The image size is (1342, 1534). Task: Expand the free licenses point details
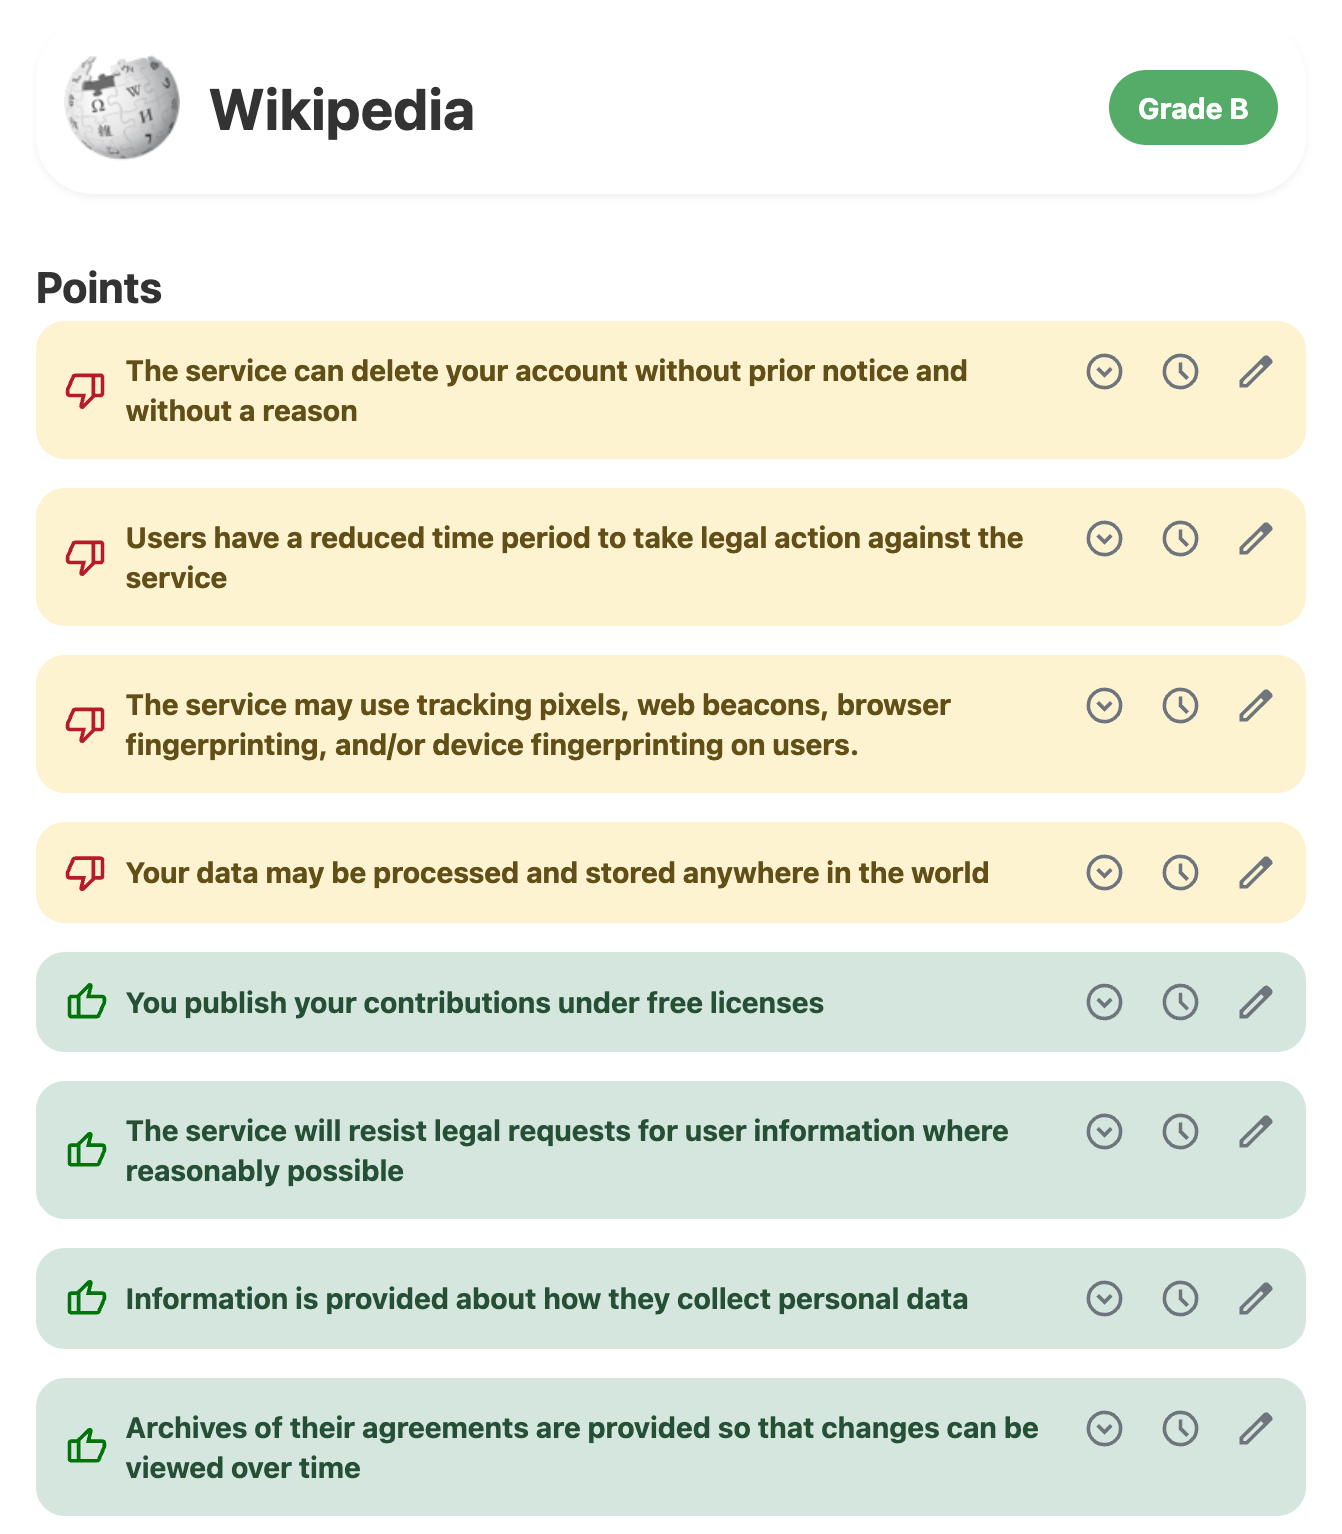(1104, 1002)
